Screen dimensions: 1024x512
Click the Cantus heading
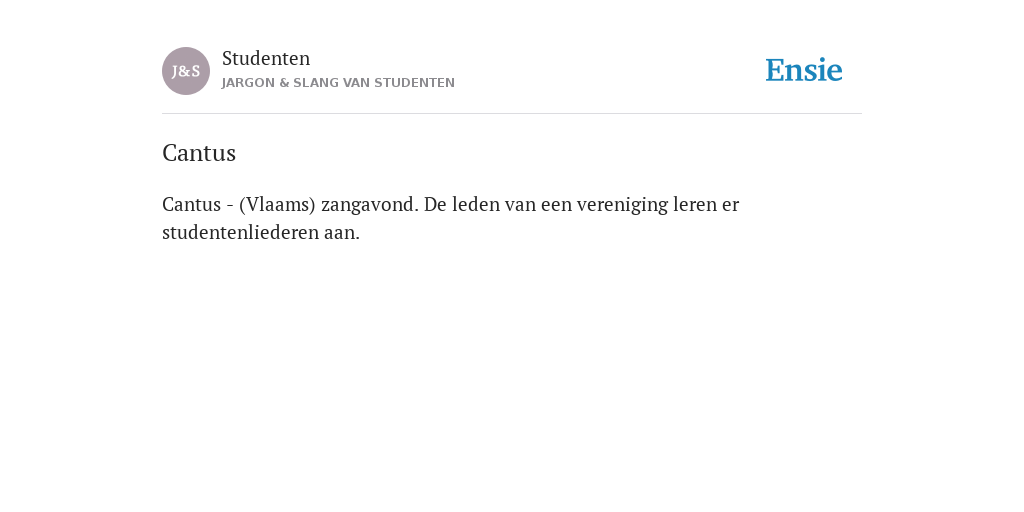coord(199,153)
